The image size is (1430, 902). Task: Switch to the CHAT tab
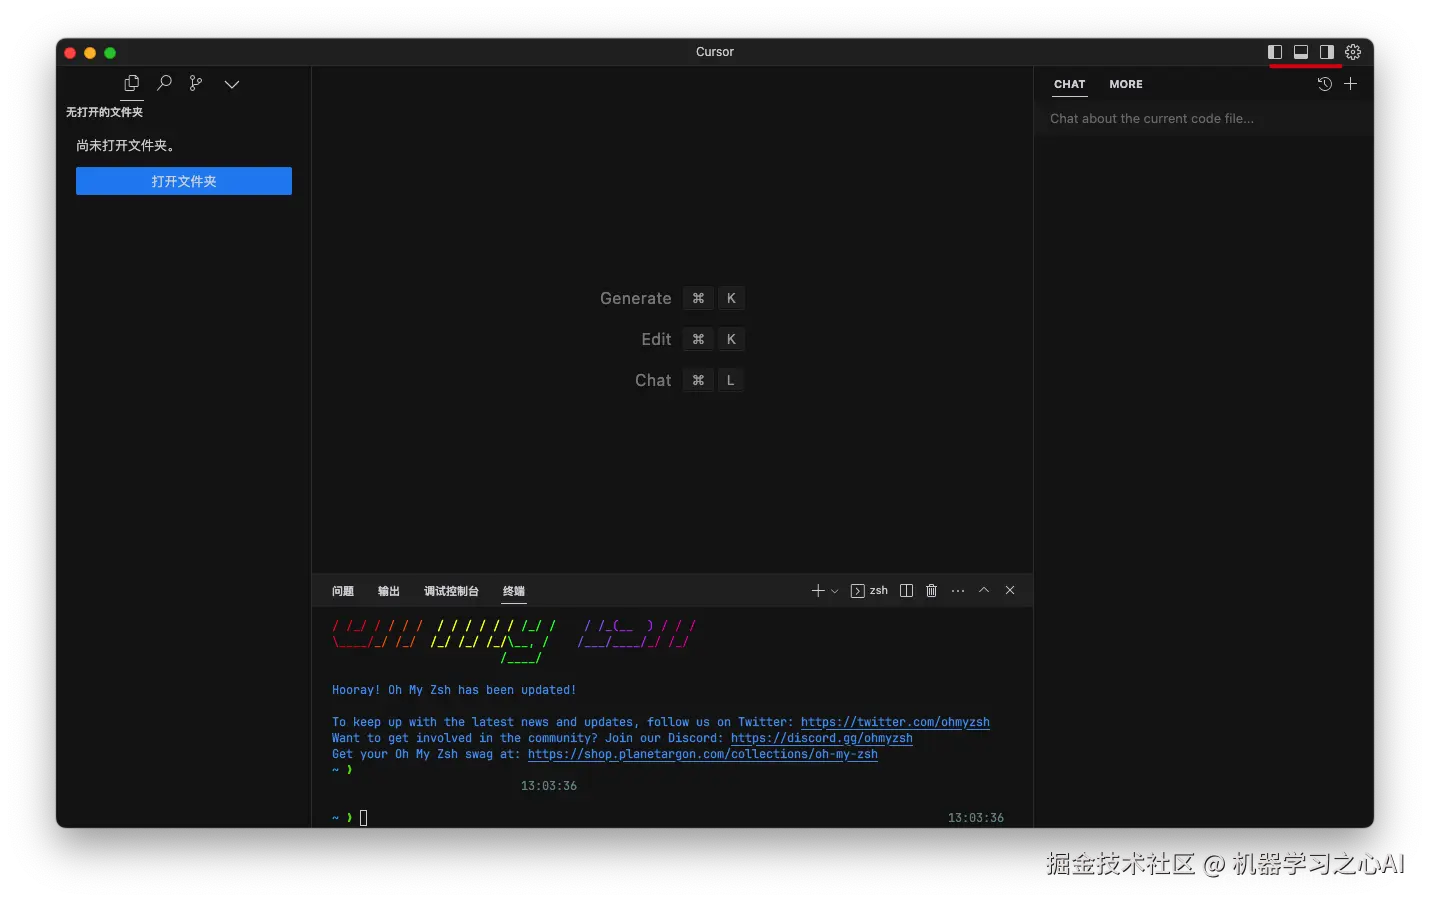(x=1070, y=84)
